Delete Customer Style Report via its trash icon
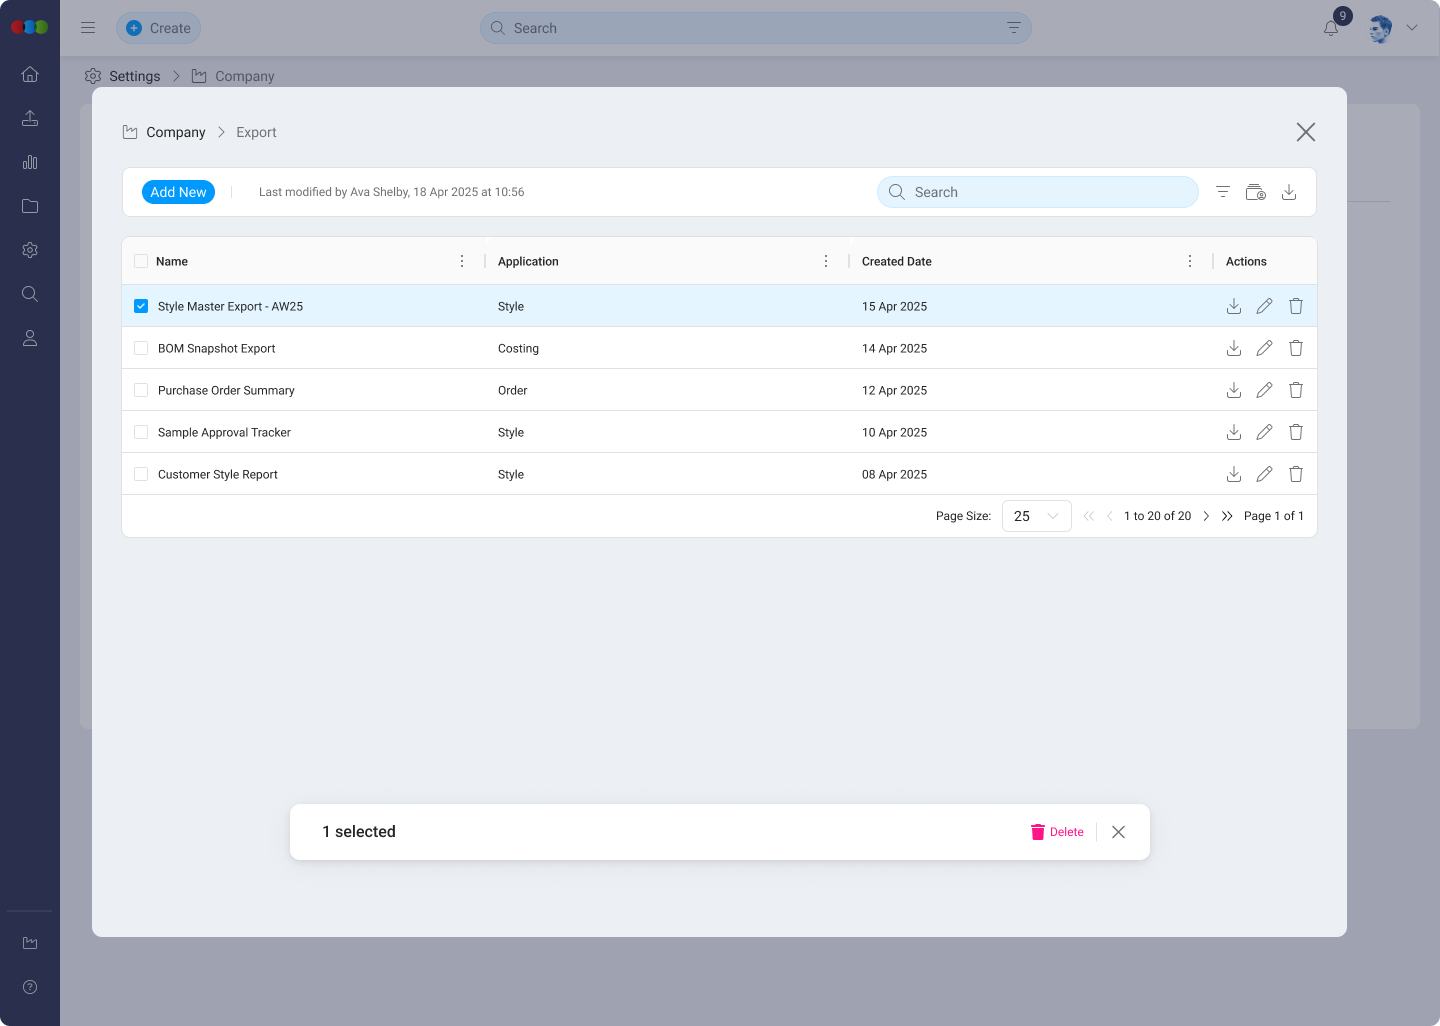The image size is (1440, 1026). point(1295,474)
